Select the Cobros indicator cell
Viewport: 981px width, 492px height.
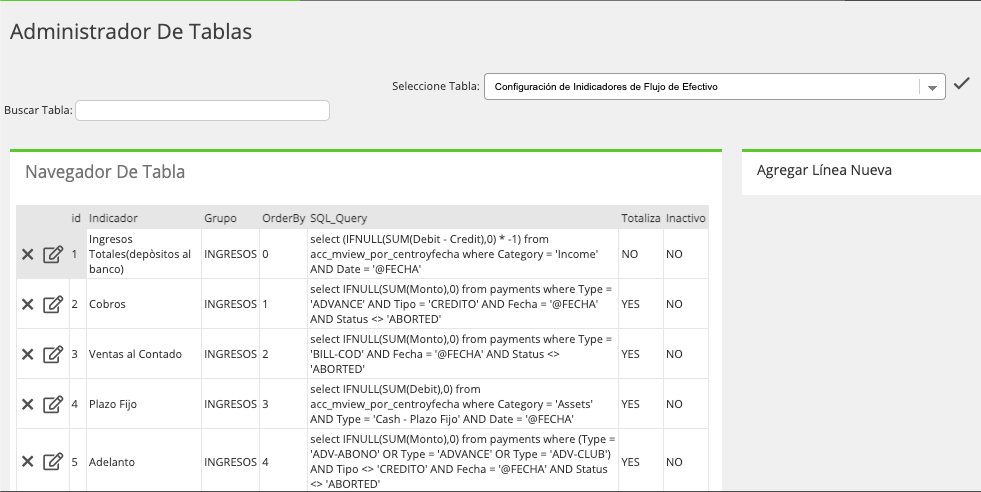pyautogui.click(x=144, y=304)
